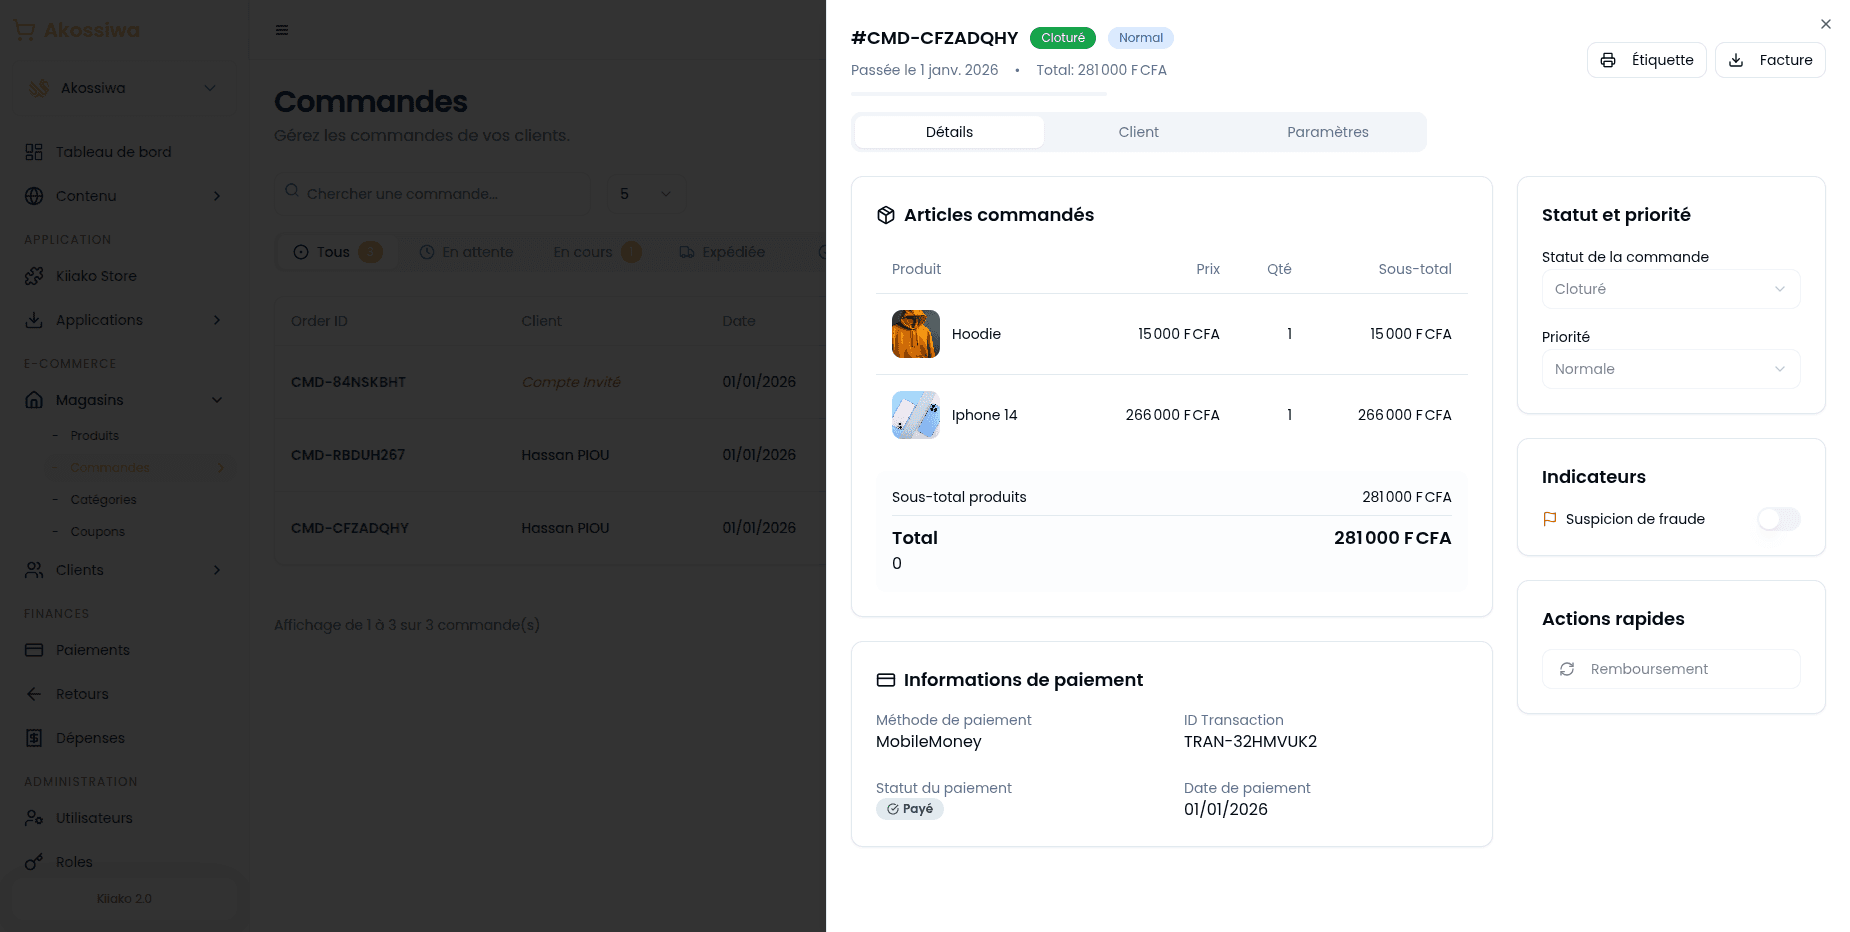Close the order detail panel with the X icon
Screen dimensions: 1850x932
pos(1826,24)
